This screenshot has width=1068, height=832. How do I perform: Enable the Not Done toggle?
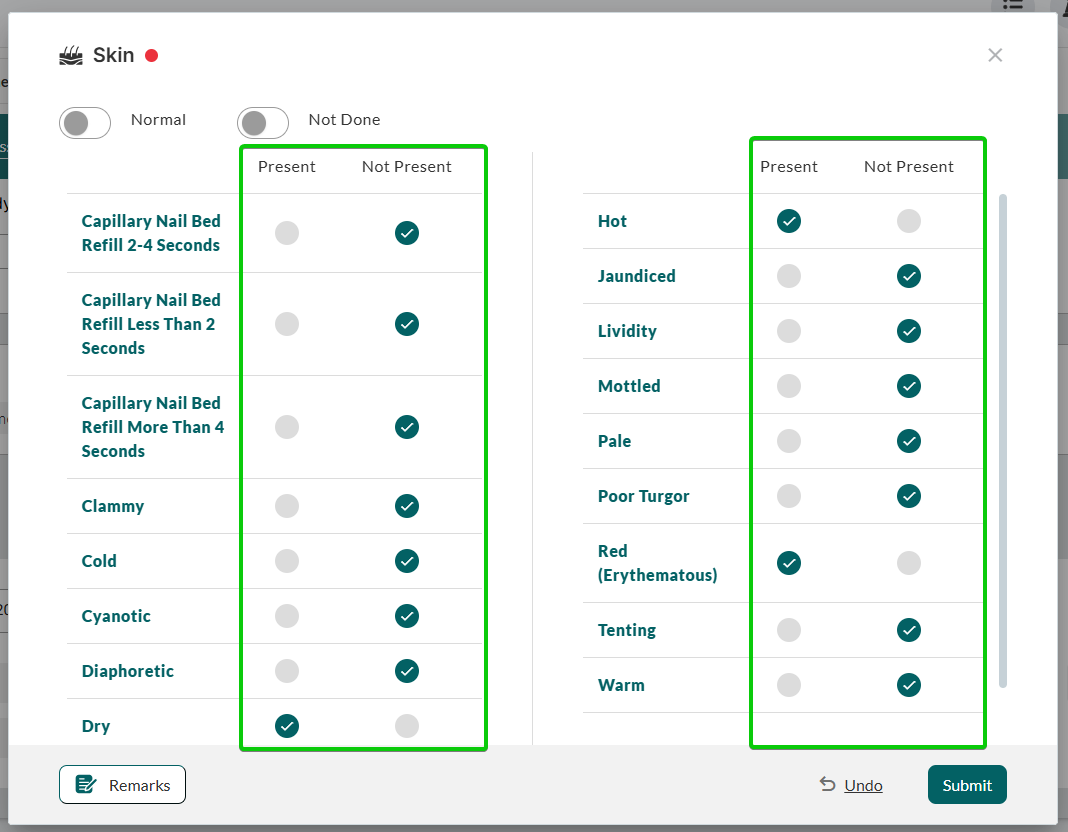(x=263, y=123)
